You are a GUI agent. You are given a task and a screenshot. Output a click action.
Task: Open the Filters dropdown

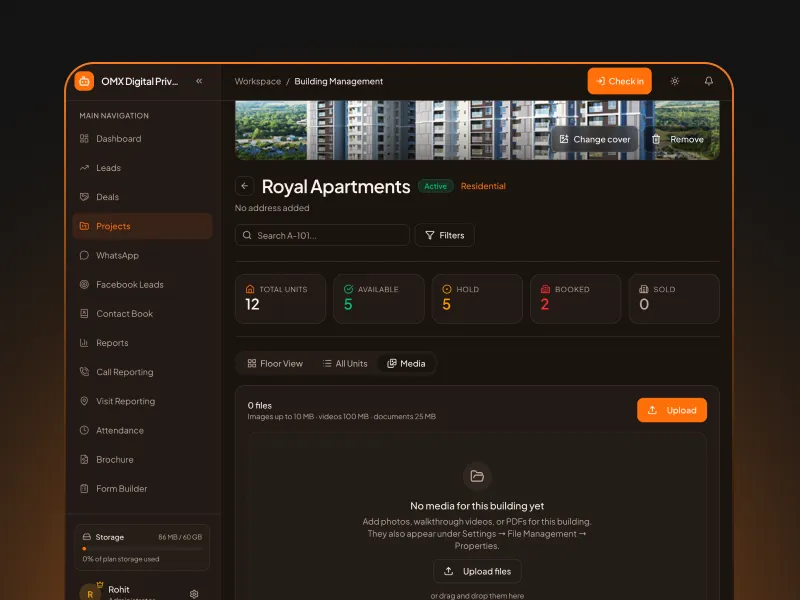coord(445,235)
